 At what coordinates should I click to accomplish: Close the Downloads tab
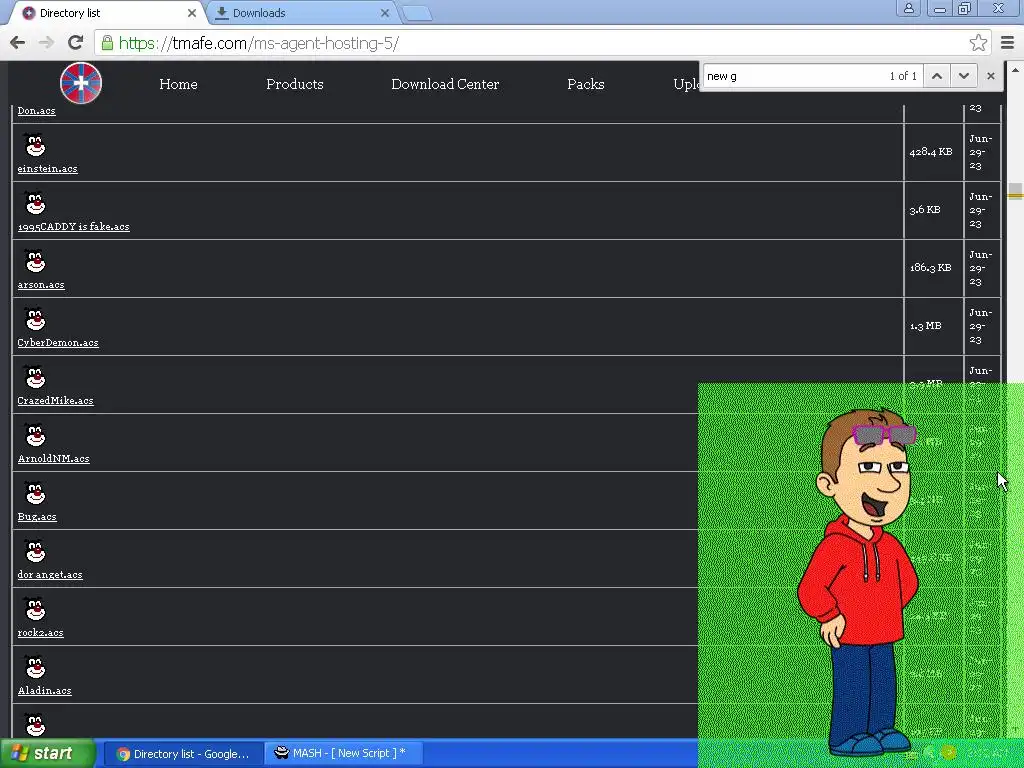pyautogui.click(x=385, y=13)
